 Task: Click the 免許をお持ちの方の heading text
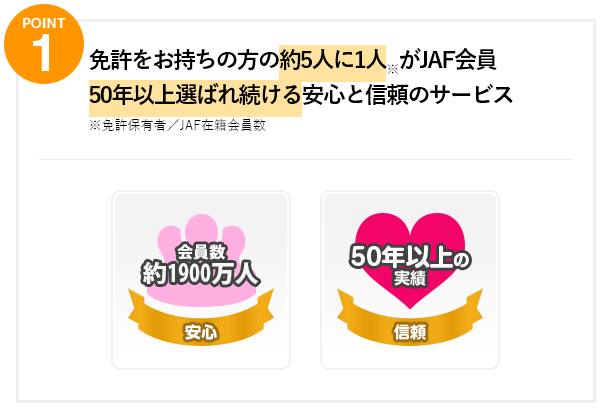pos(184,61)
